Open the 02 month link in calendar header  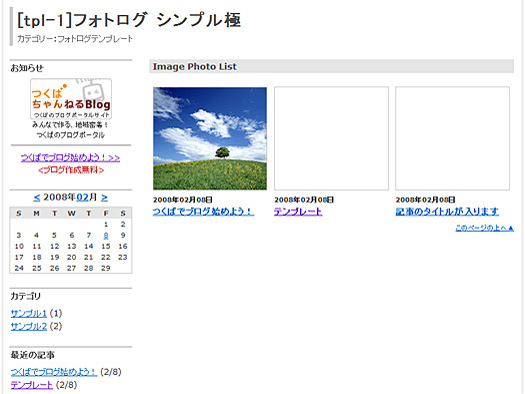[82, 197]
